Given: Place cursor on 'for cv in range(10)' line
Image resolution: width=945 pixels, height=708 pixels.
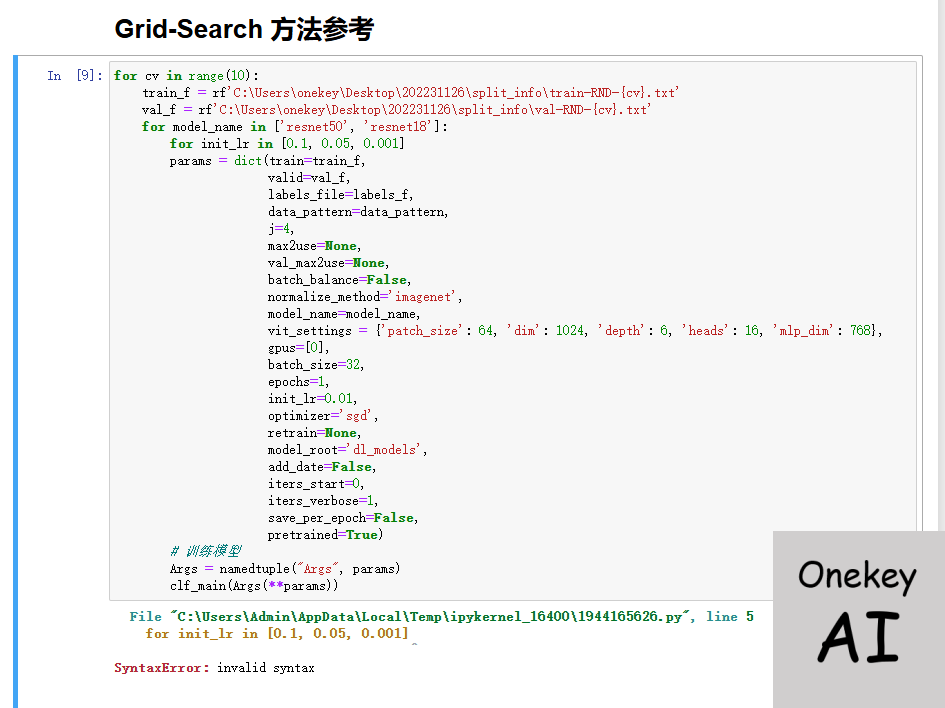Looking at the screenshot, I should click(186, 76).
